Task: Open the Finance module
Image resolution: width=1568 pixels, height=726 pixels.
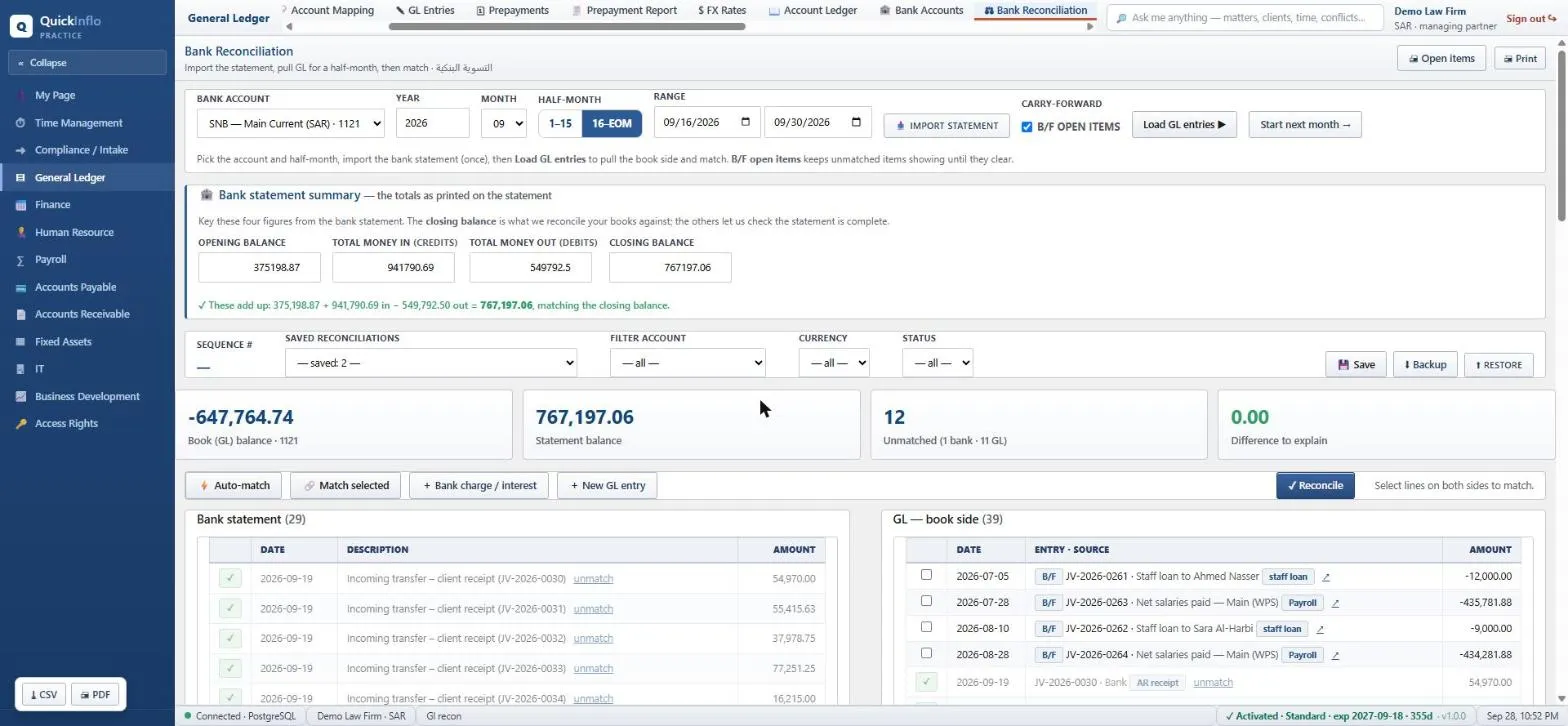Action: click(52, 204)
